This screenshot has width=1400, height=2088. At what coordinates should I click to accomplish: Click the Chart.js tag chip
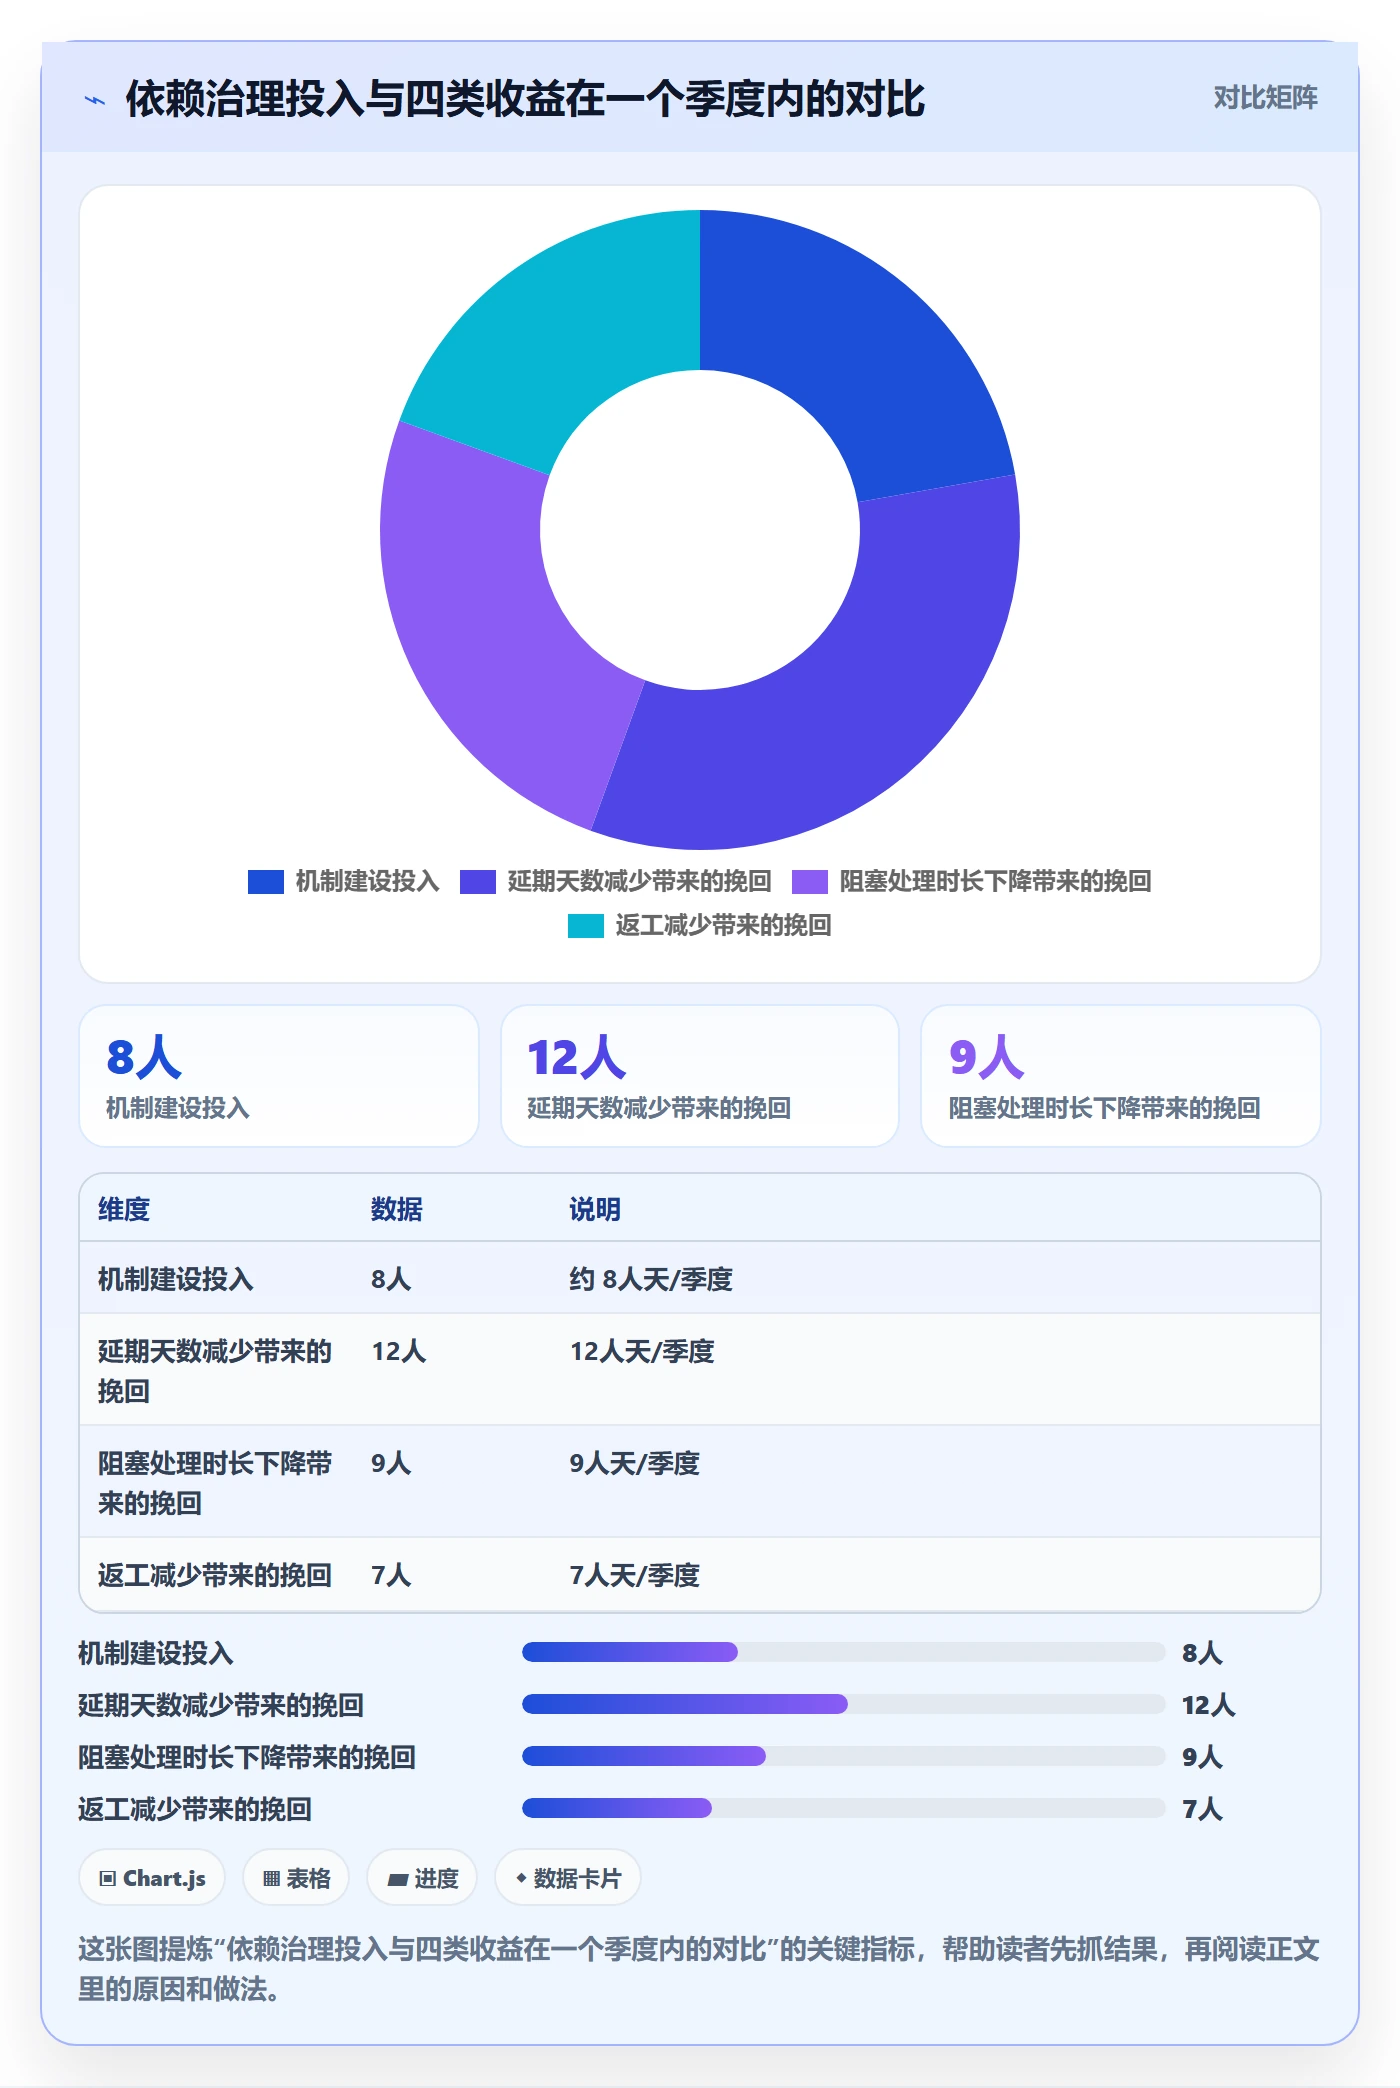pos(152,1878)
